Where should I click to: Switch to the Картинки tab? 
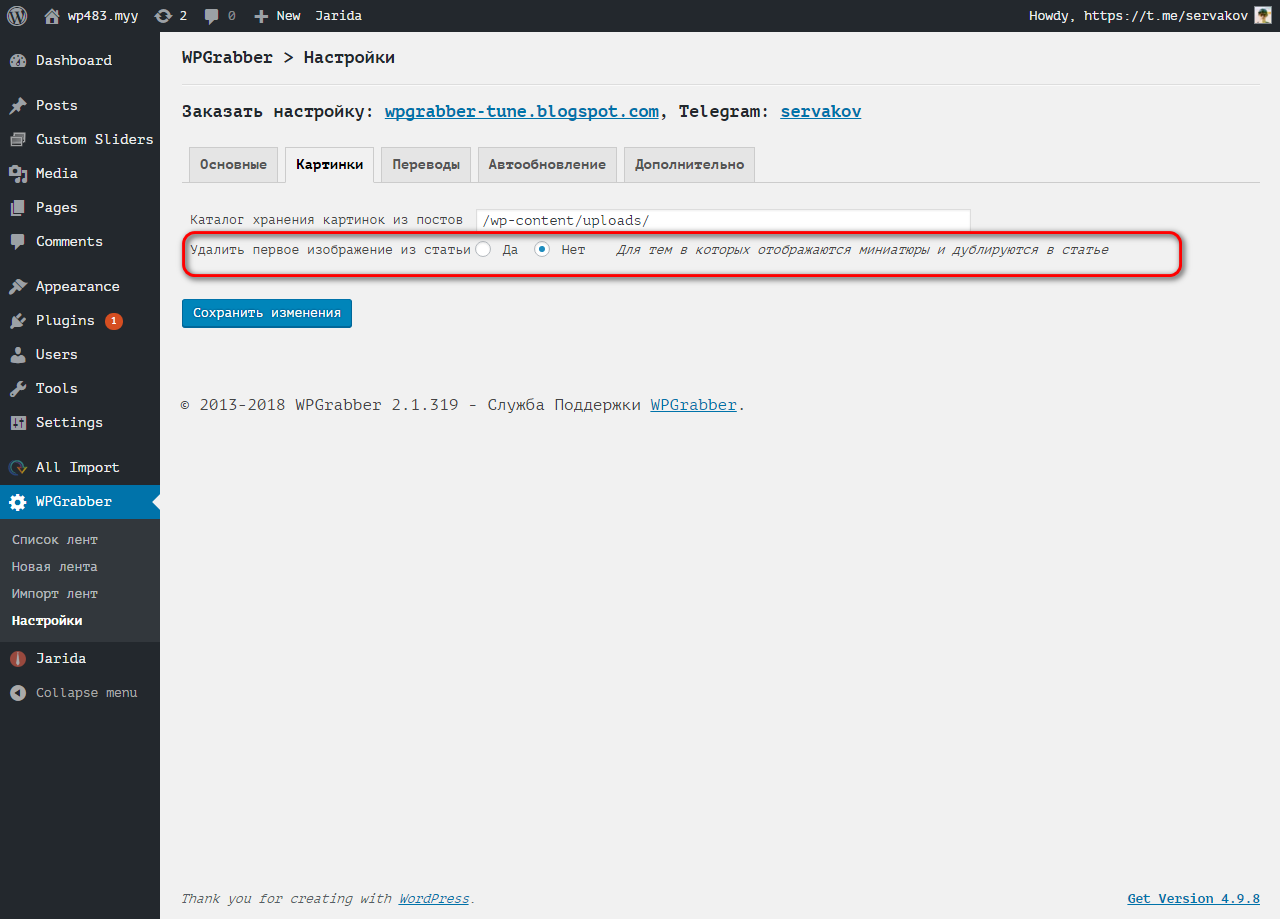[330, 164]
